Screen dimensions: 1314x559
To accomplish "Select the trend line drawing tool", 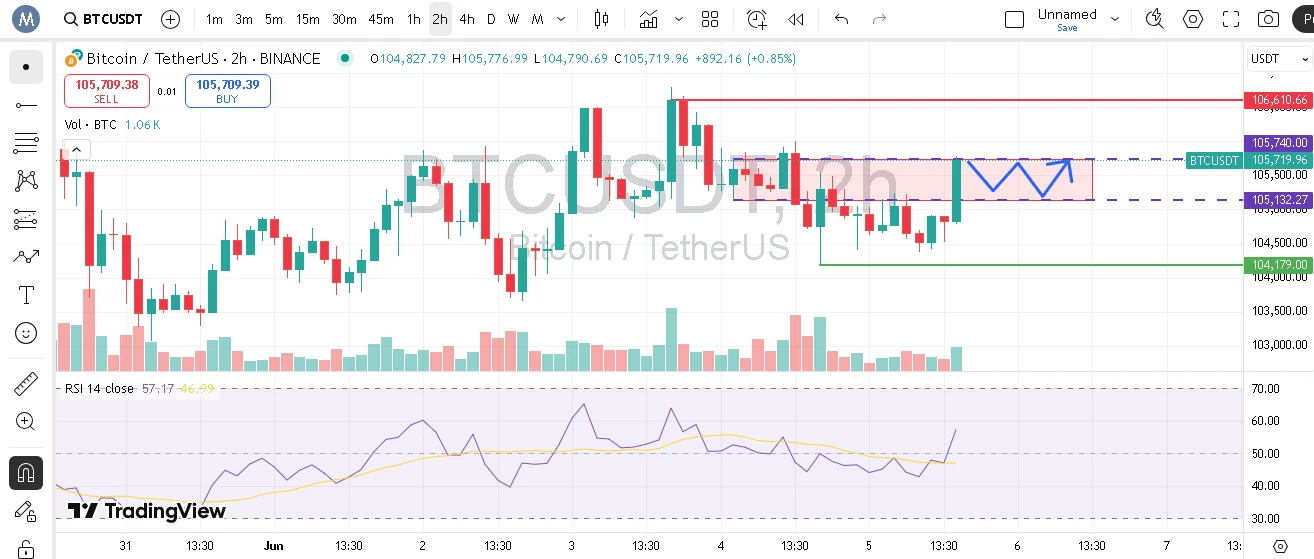I will [x=26, y=105].
